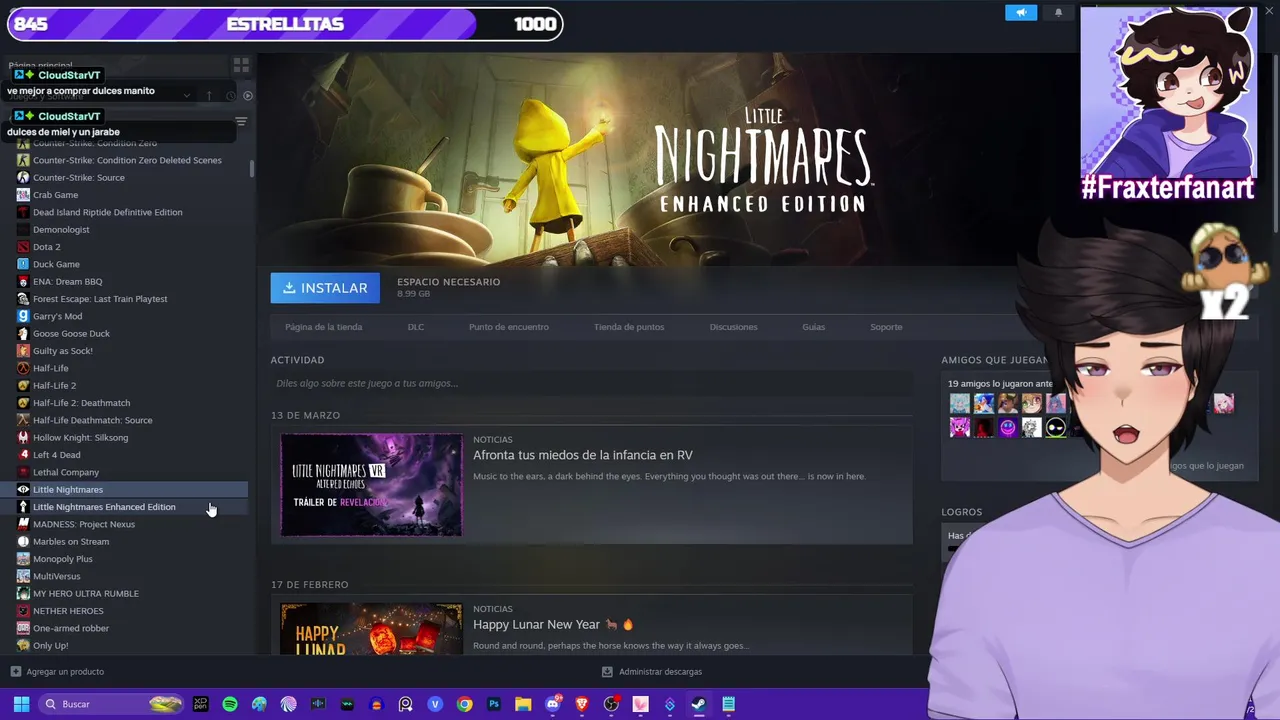Click the megaphone announcements icon

click(1021, 12)
